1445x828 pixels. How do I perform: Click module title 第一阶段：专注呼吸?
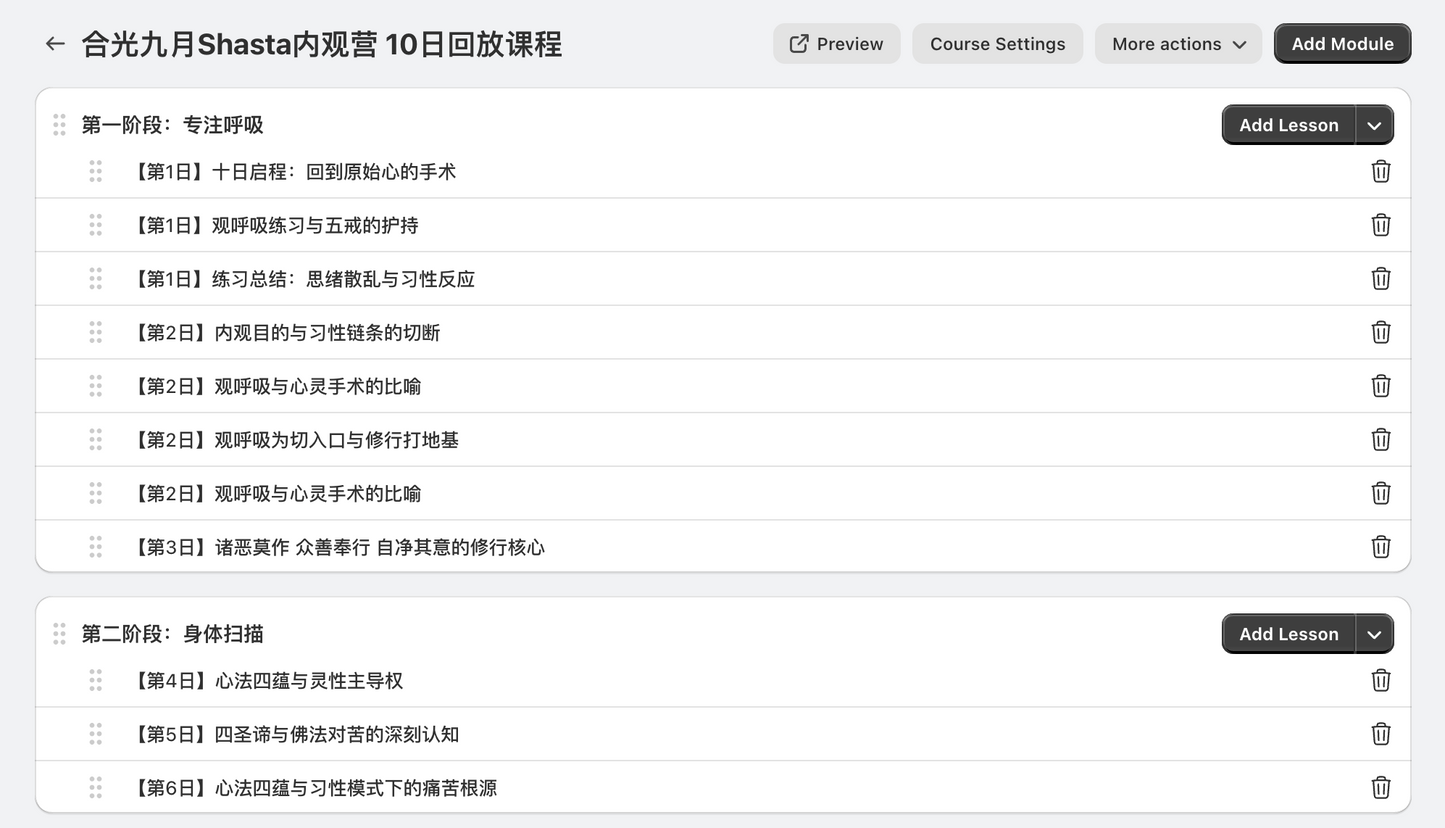pos(172,125)
